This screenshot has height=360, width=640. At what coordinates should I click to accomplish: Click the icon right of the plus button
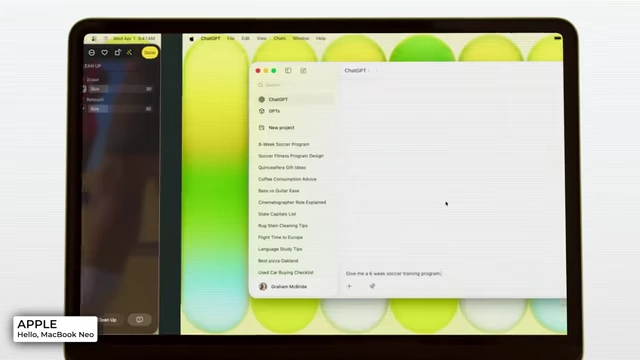(372, 286)
